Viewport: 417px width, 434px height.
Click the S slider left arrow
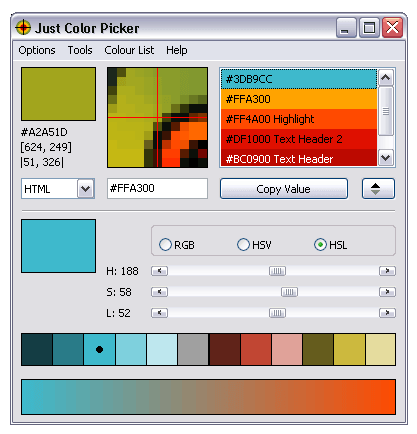(159, 292)
